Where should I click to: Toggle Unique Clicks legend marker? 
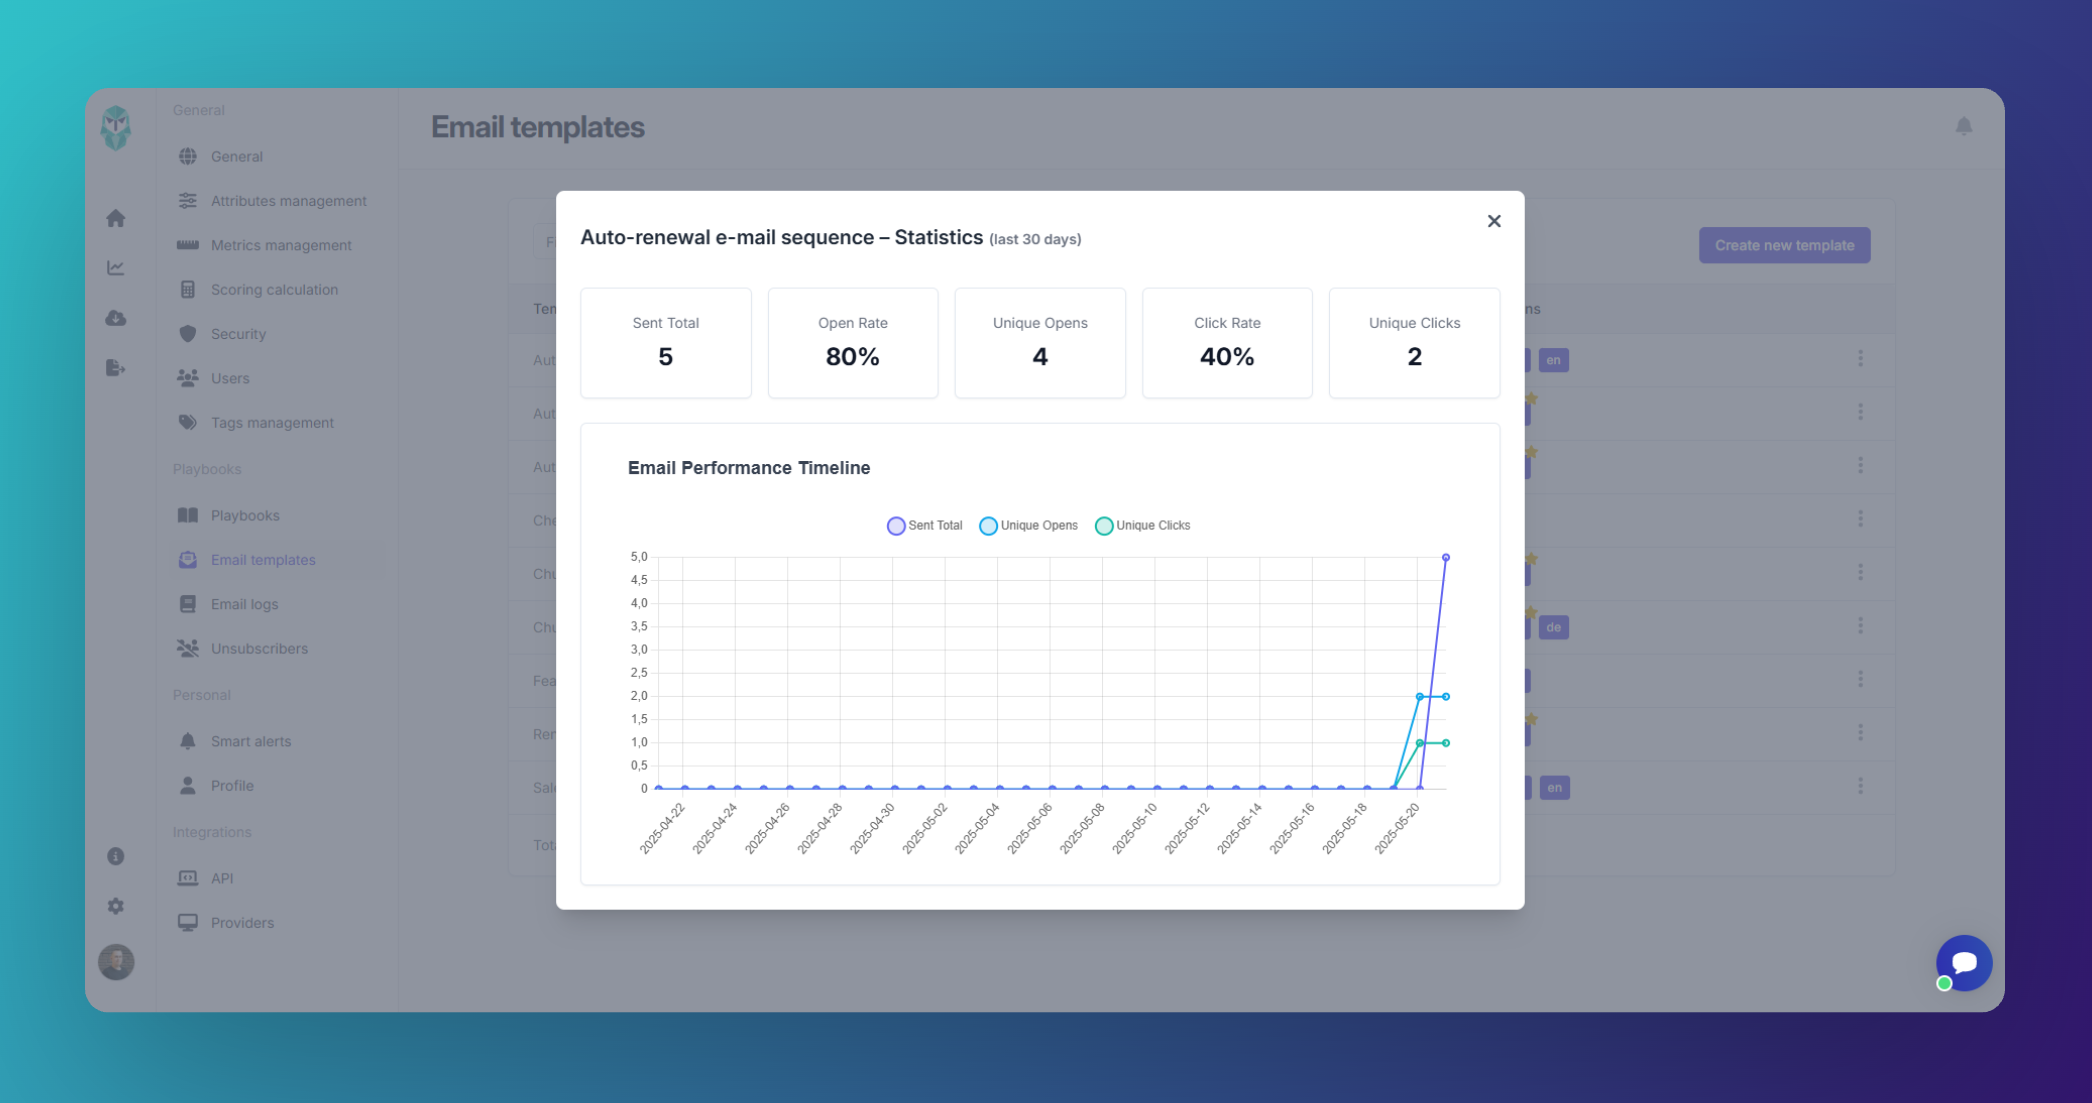(1104, 526)
